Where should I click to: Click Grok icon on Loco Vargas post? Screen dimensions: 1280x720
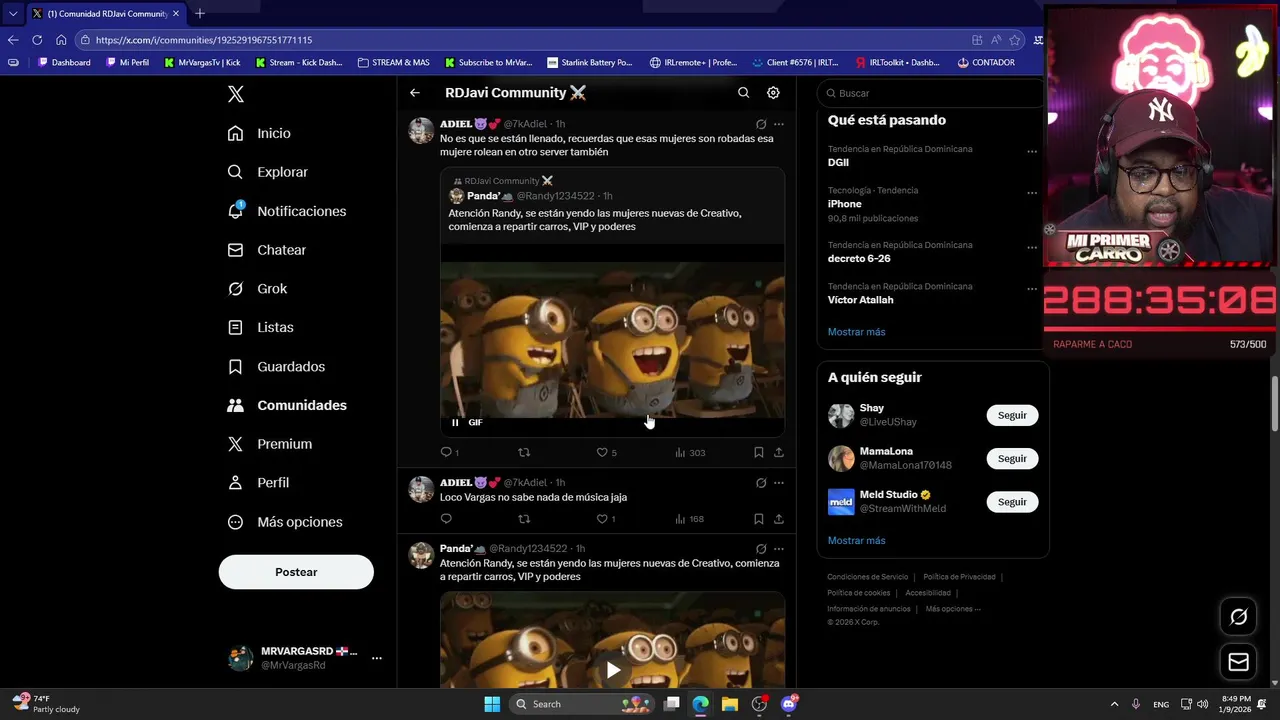[x=761, y=483]
